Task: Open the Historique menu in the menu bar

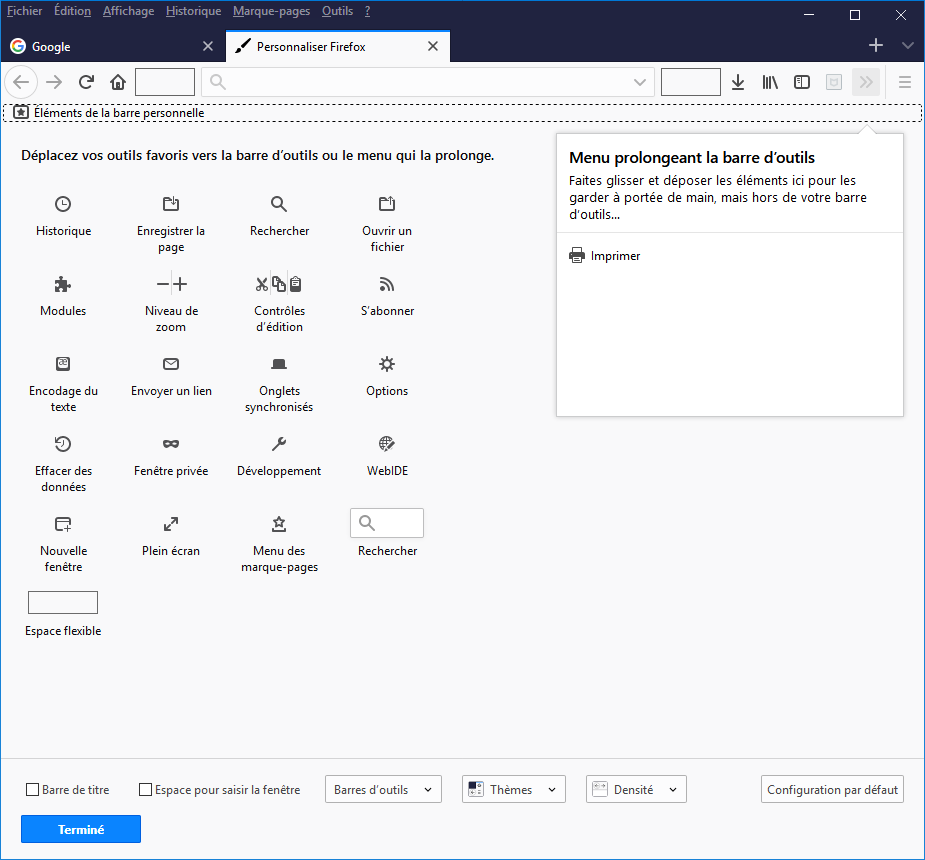Action: coord(193,11)
